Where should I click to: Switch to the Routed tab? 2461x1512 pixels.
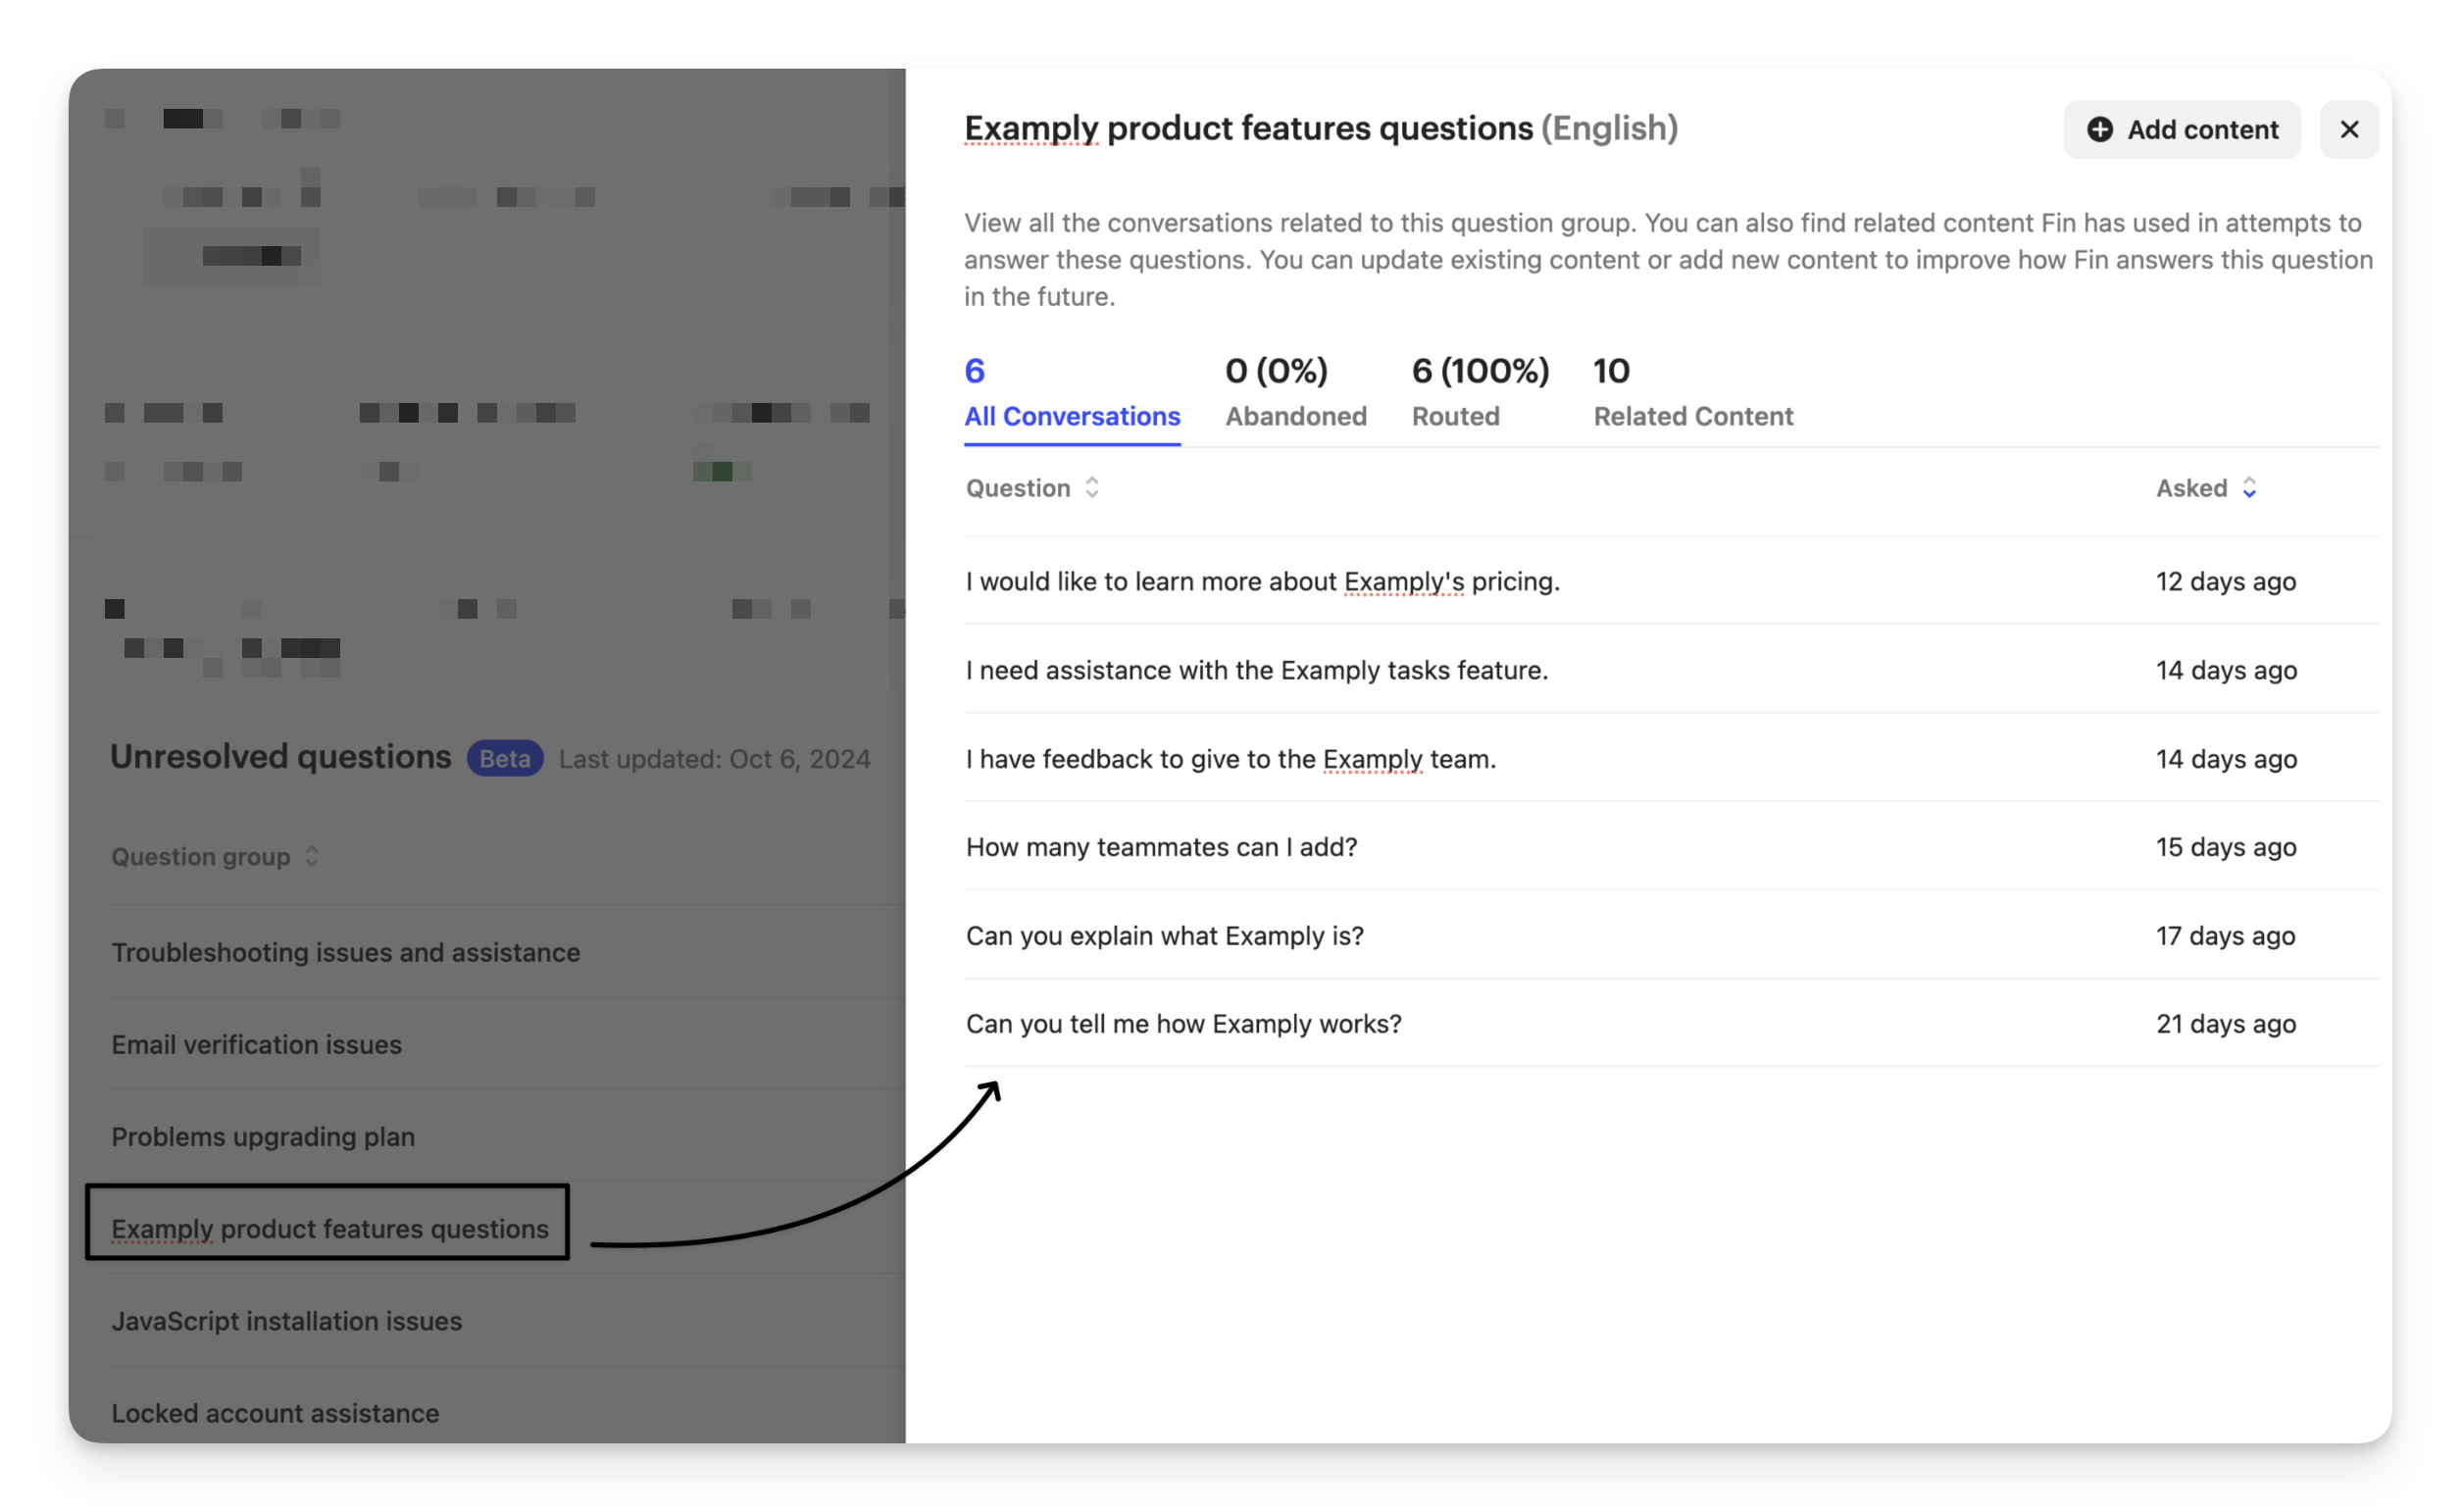1479,395
